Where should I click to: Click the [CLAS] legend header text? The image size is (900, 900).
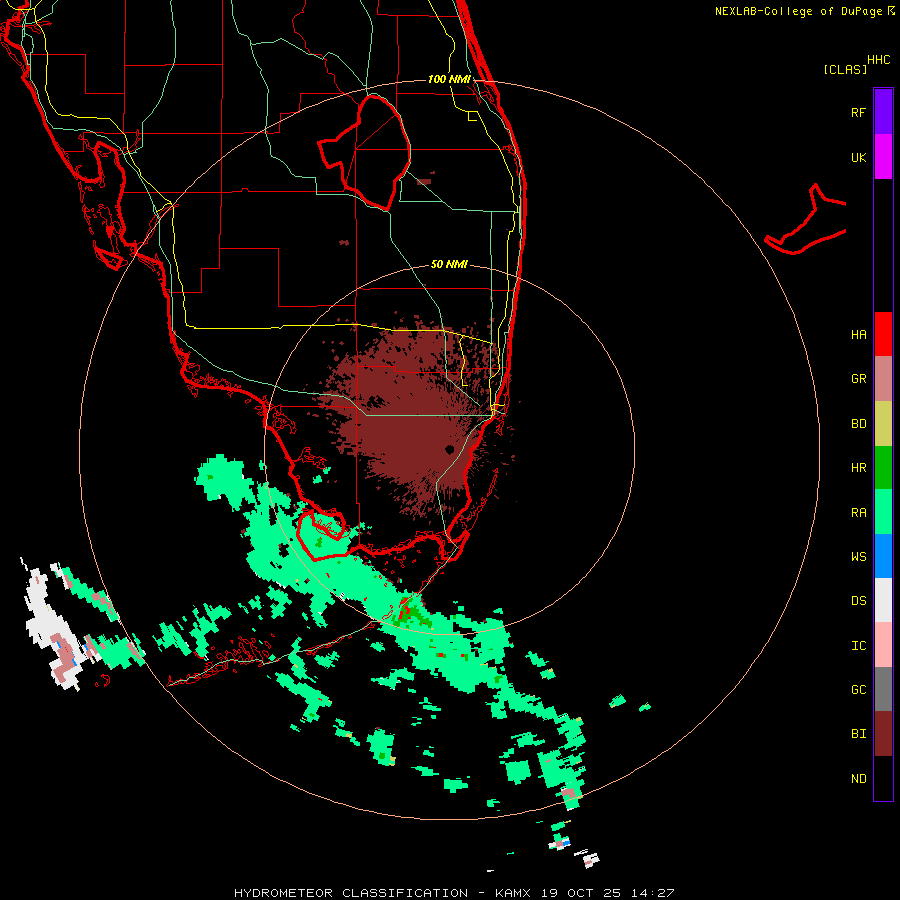[845, 69]
